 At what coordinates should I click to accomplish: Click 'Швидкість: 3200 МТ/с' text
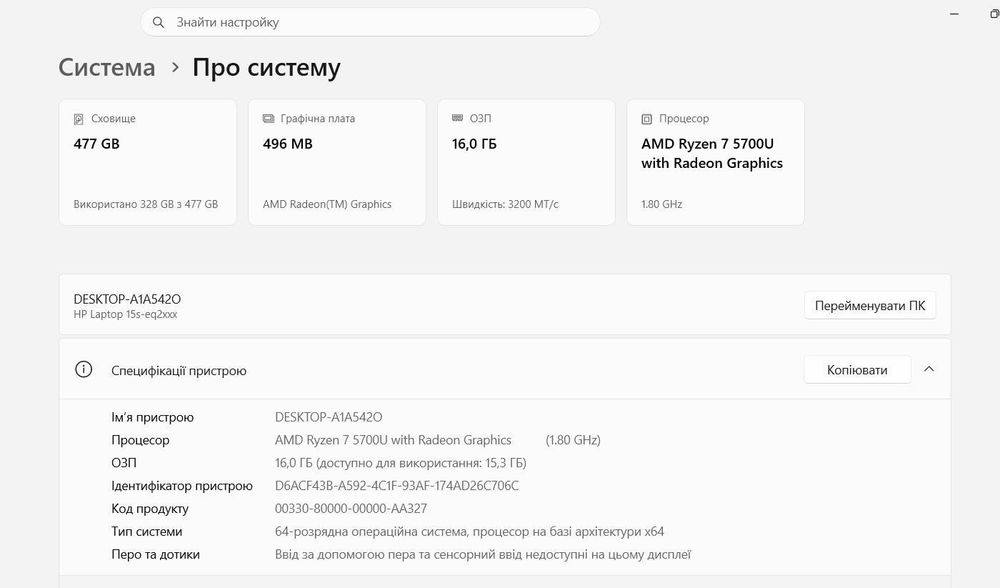505,204
